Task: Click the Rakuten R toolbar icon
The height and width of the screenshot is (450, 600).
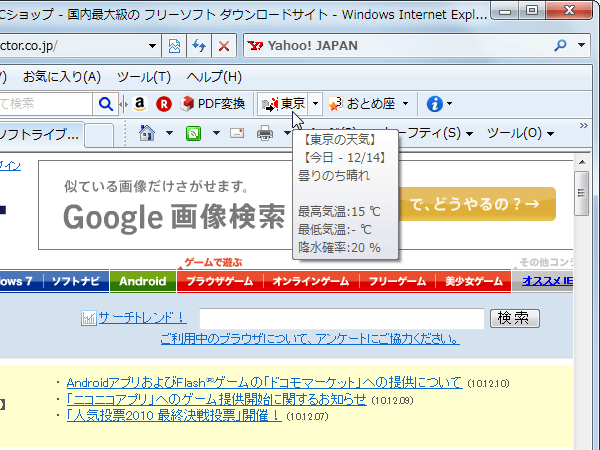Action: pos(164,104)
